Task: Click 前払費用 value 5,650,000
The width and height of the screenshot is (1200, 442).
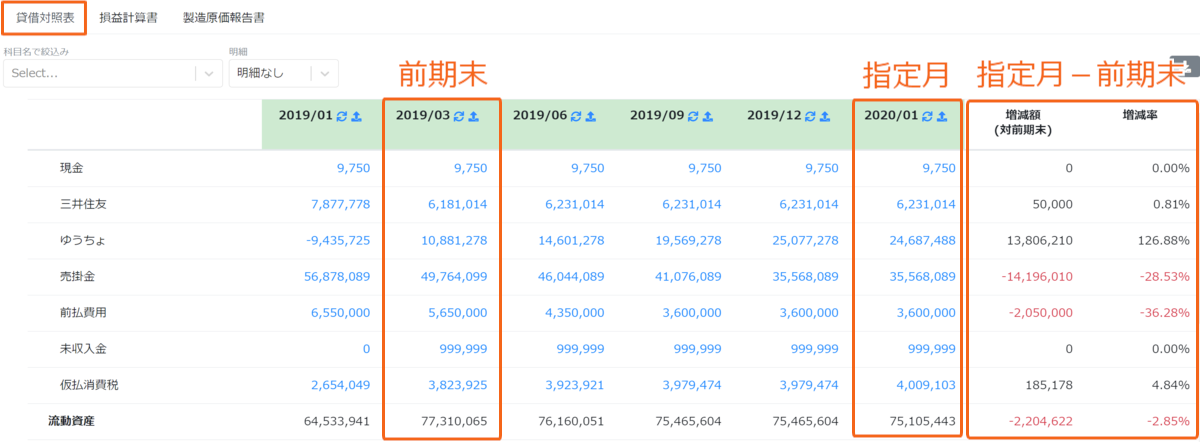Action: (x=458, y=313)
